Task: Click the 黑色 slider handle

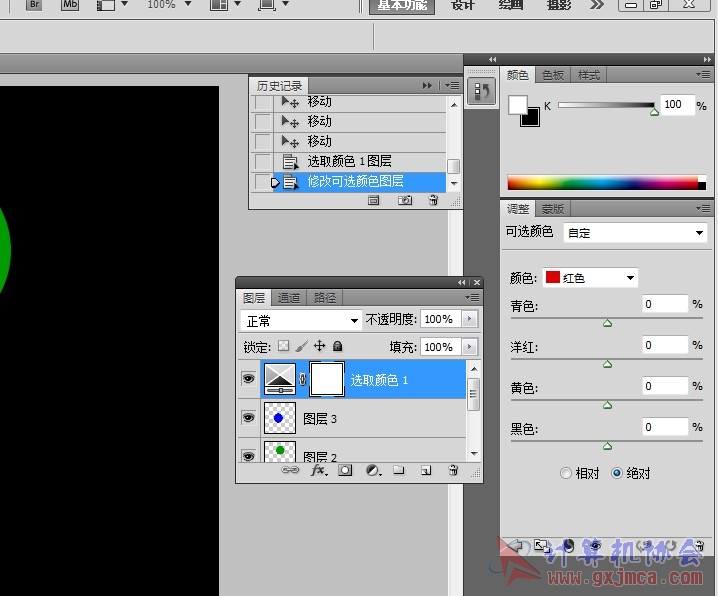Action: point(608,446)
